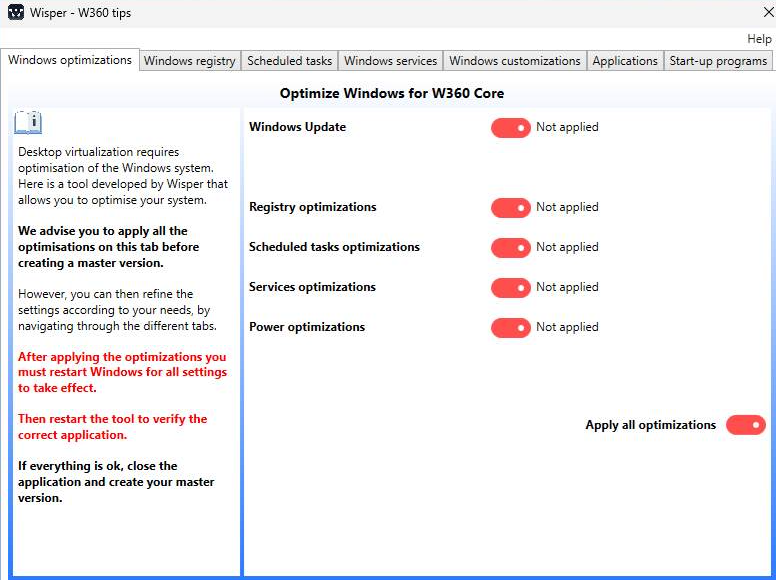
Task: Click the Windows Update label
Action: pos(297,127)
